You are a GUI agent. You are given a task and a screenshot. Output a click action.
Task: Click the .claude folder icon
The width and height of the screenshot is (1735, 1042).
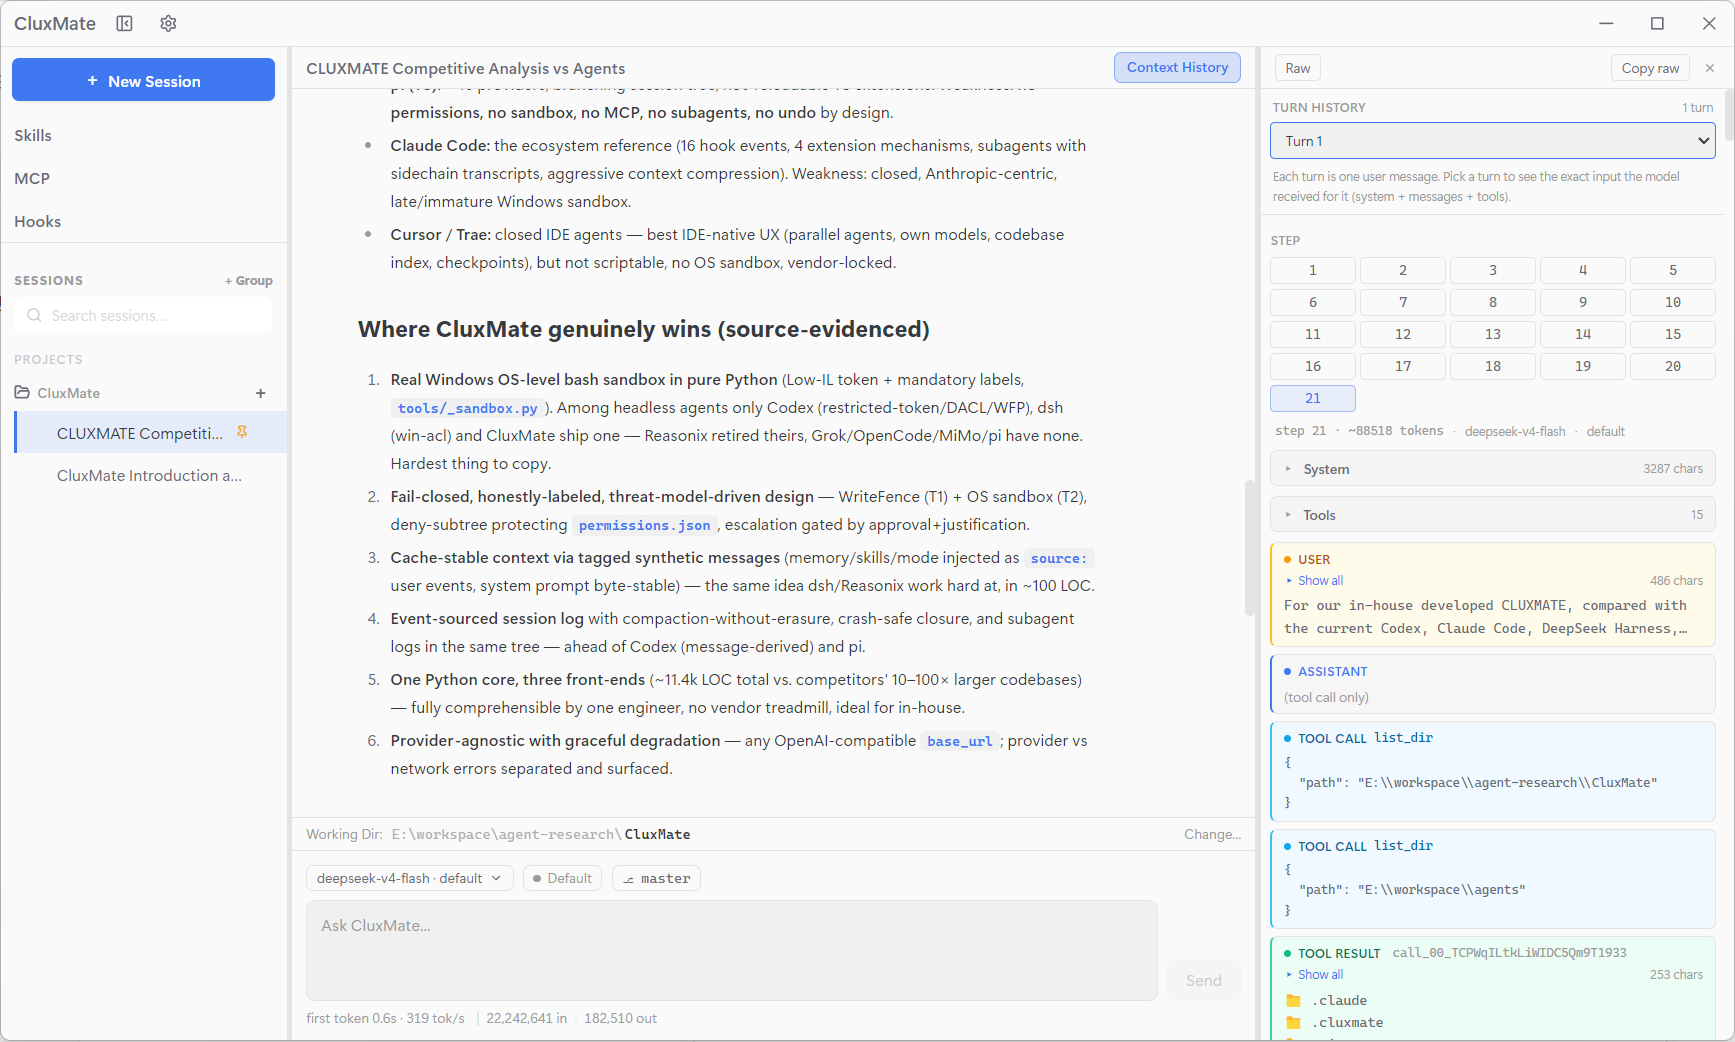(x=1293, y=1001)
